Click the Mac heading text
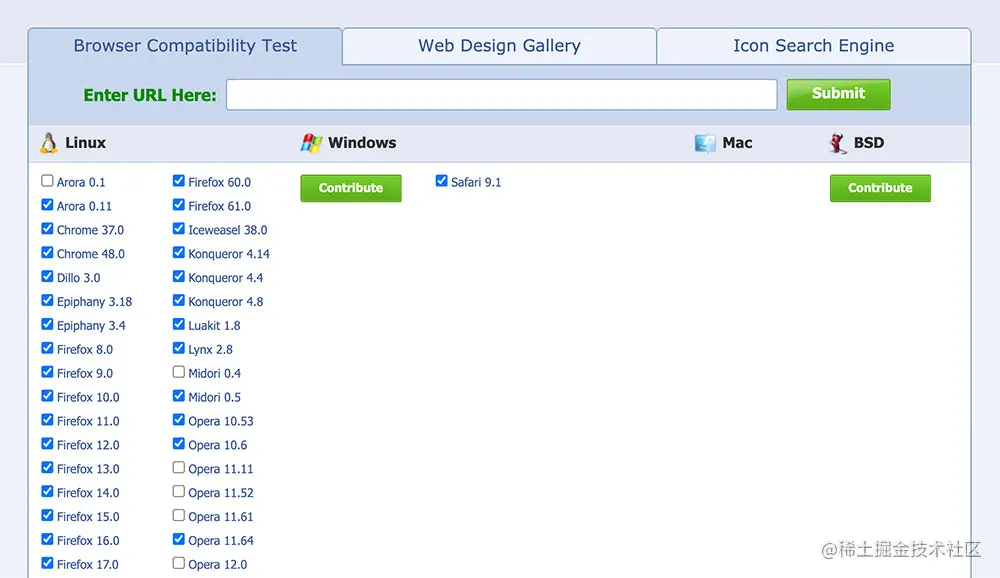1000x578 pixels. (x=737, y=143)
